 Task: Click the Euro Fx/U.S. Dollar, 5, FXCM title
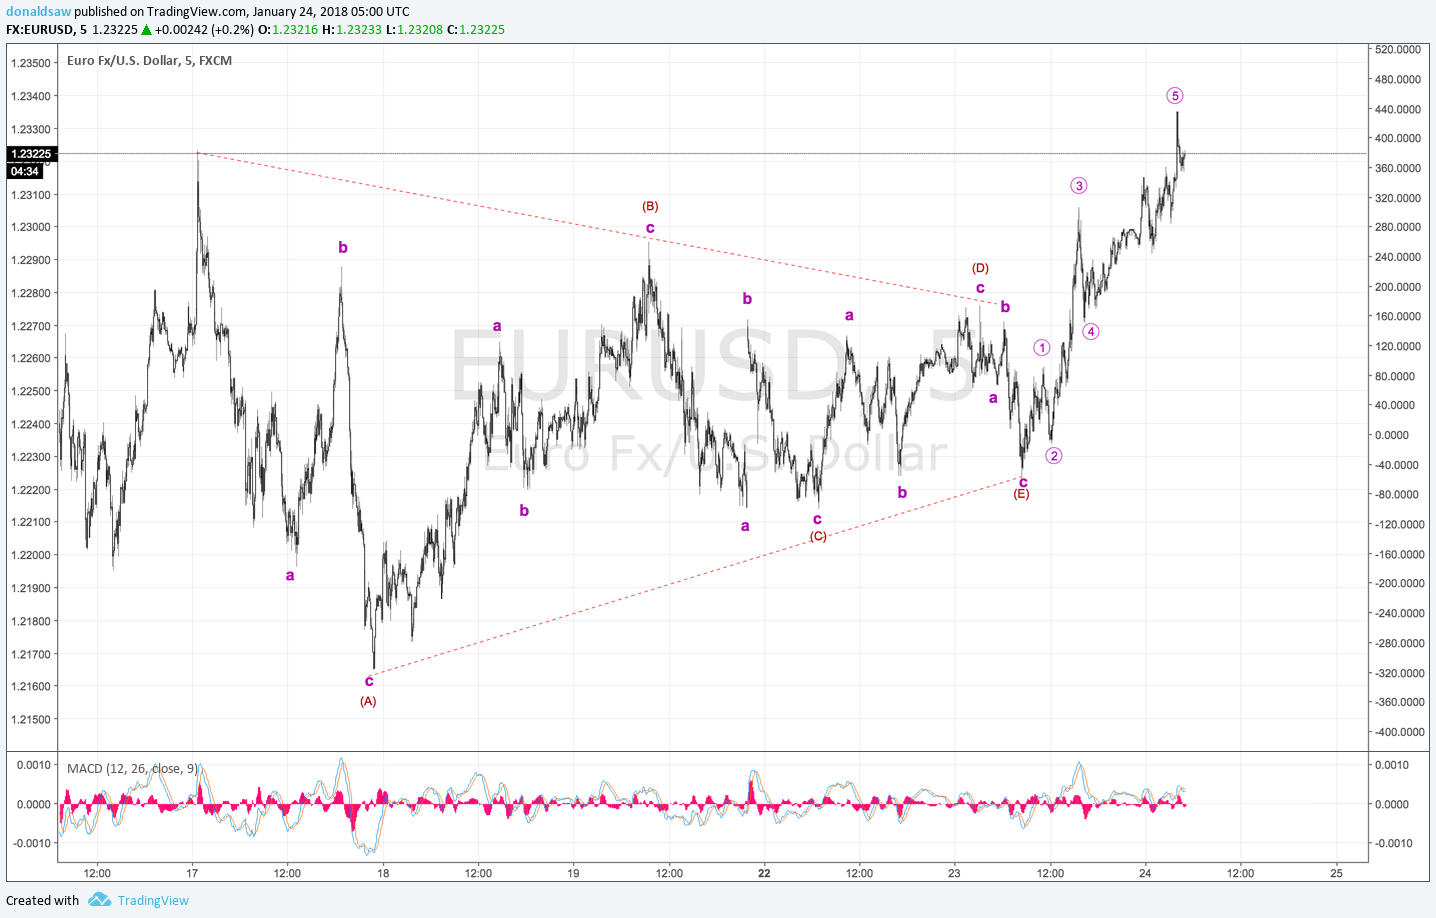[149, 60]
